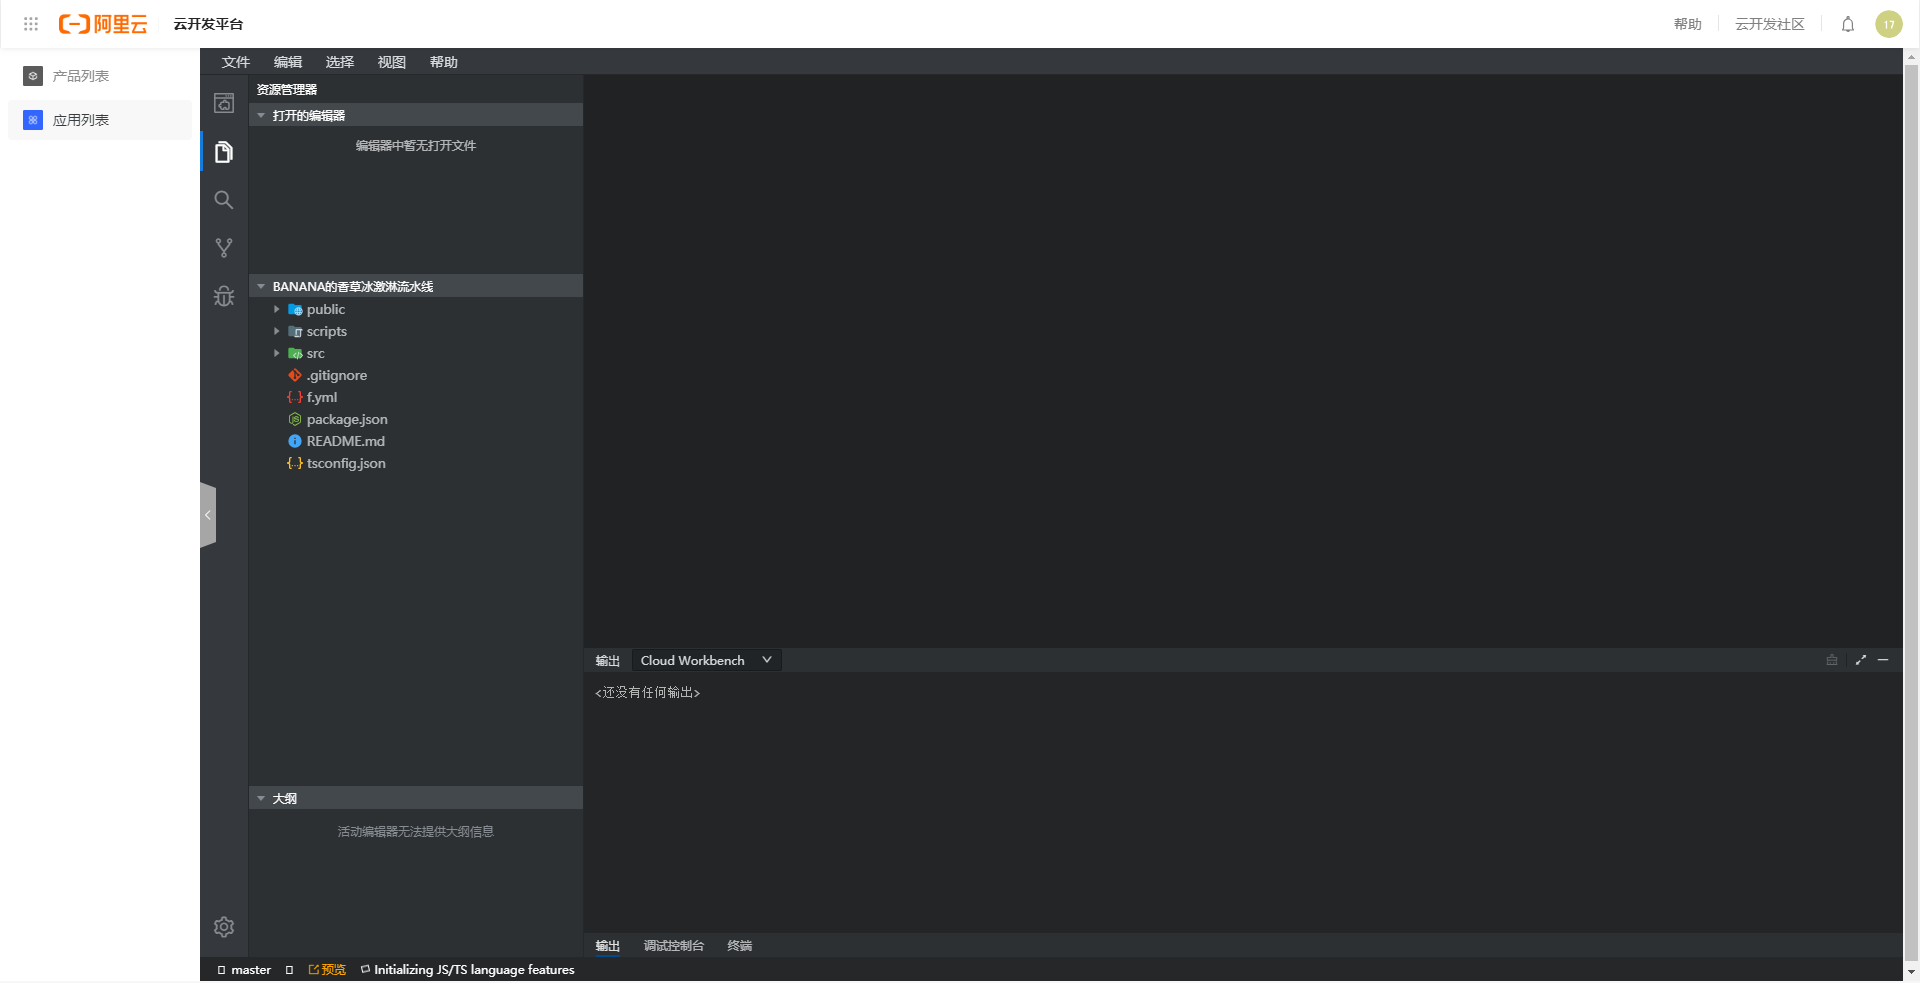Open the 选择 menu
The width and height of the screenshot is (1920, 983).
pyautogui.click(x=340, y=62)
